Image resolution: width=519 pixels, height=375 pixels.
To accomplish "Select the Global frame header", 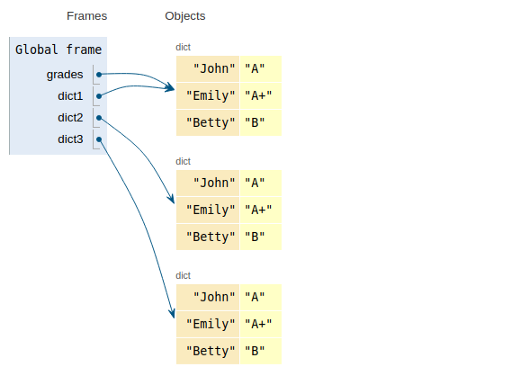I will point(58,50).
